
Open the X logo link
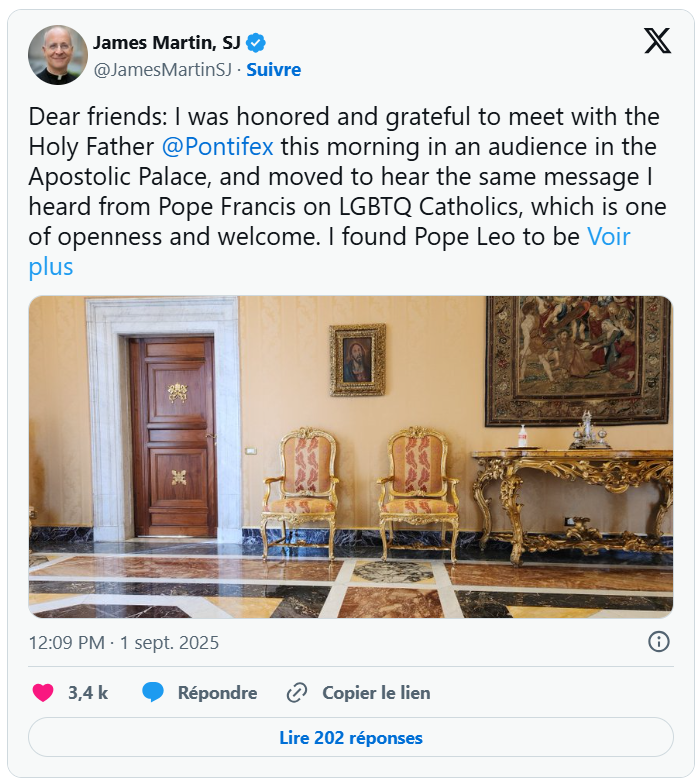(x=657, y=41)
